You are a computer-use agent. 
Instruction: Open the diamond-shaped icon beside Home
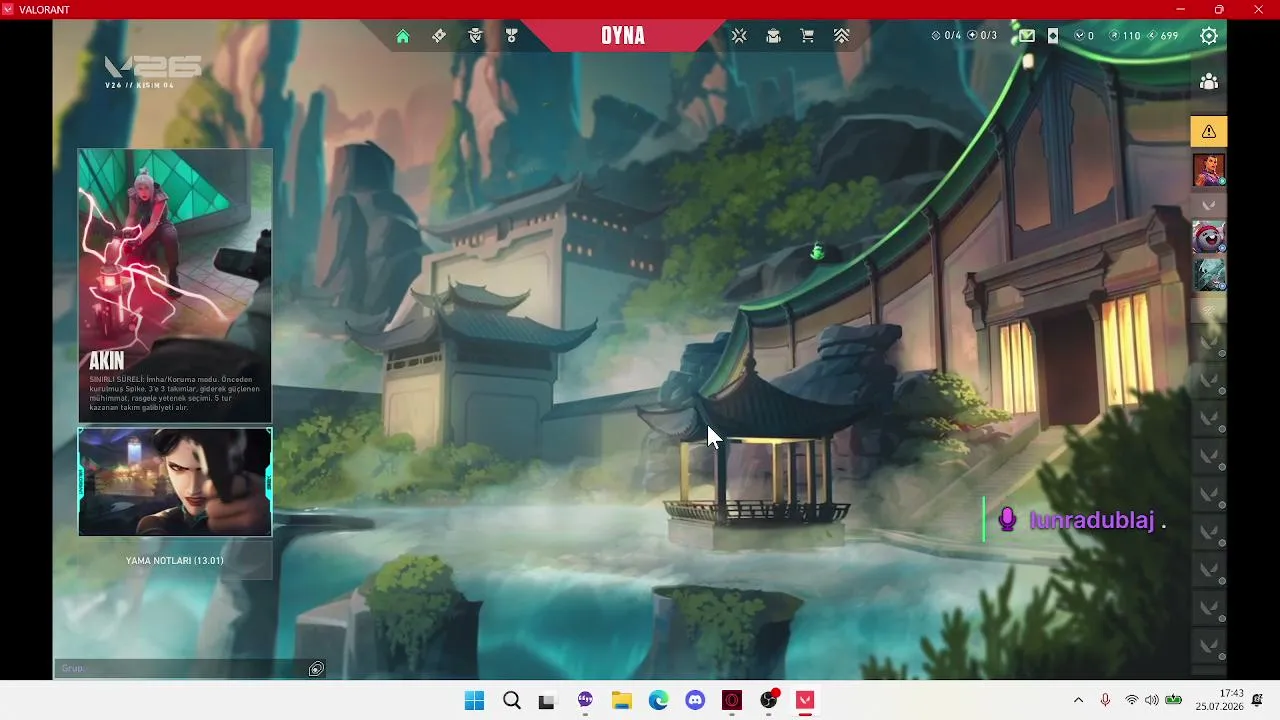tap(439, 36)
